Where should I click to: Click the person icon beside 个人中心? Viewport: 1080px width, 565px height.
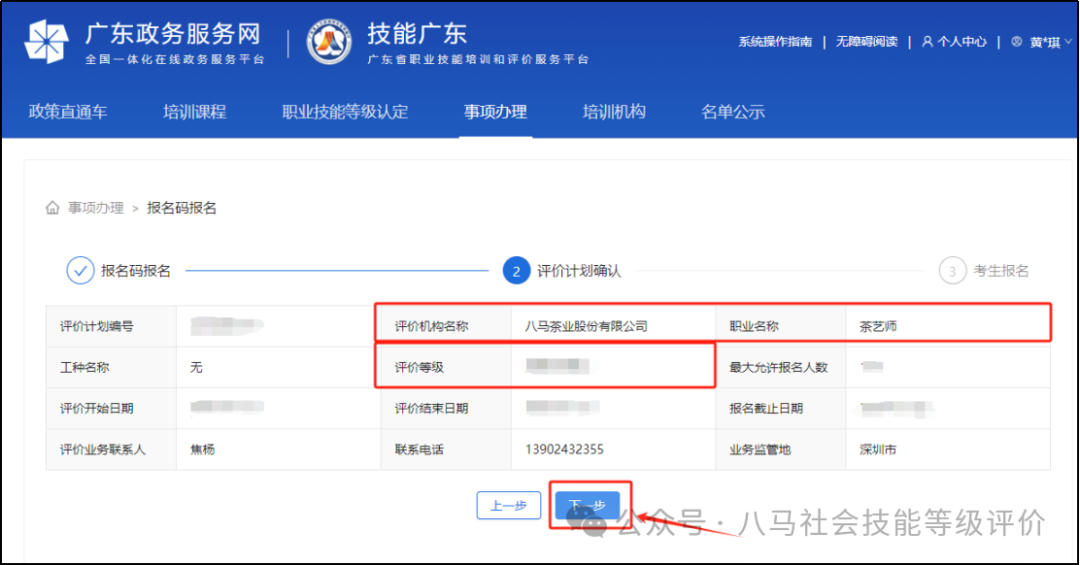tap(927, 41)
